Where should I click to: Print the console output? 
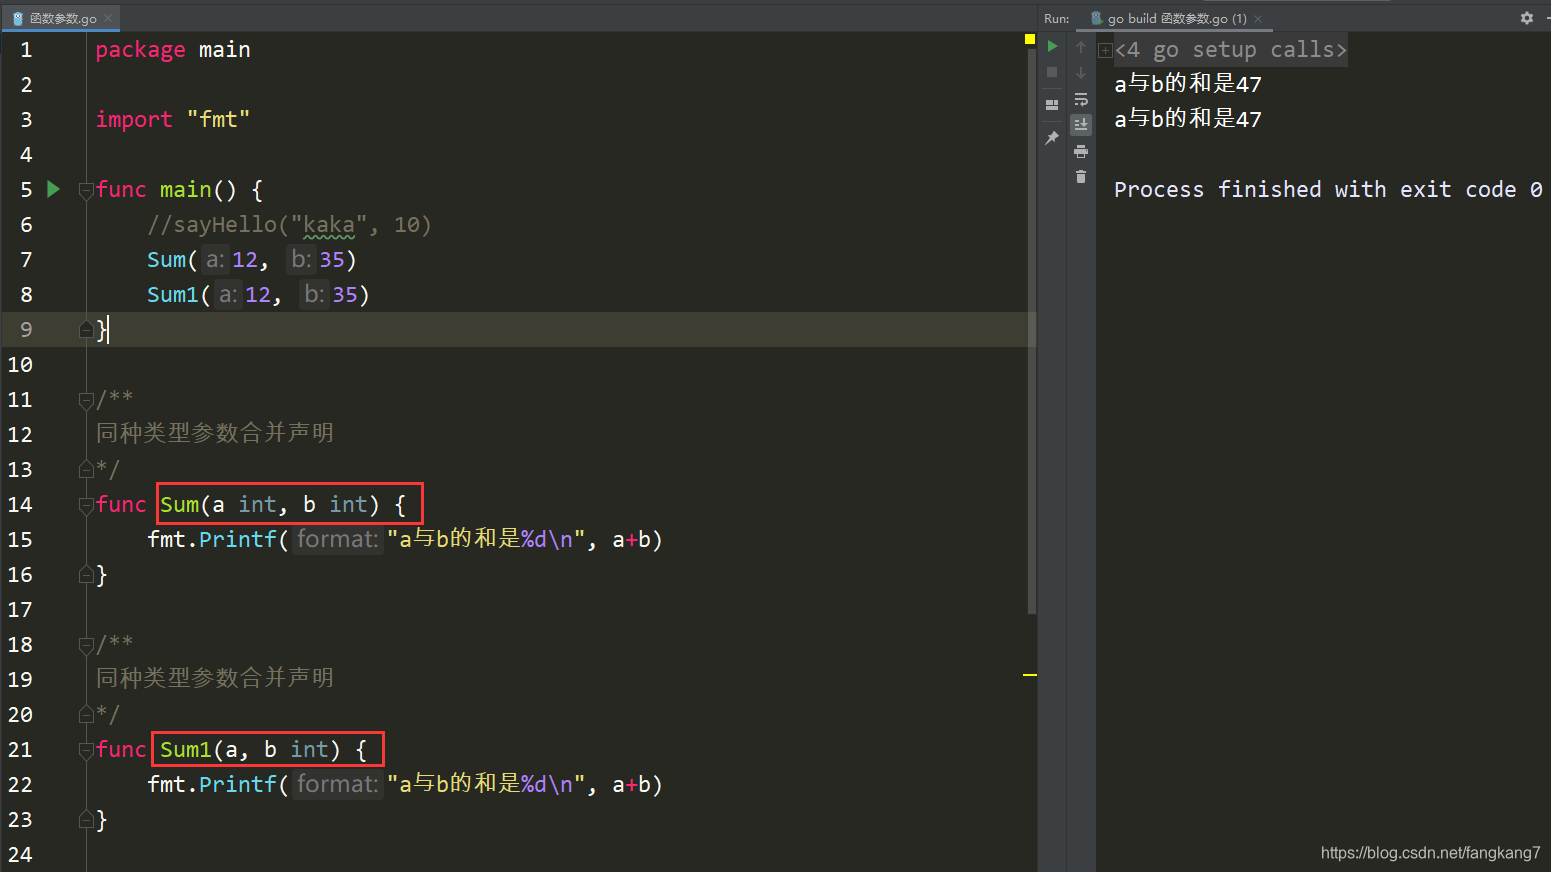coord(1081,151)
